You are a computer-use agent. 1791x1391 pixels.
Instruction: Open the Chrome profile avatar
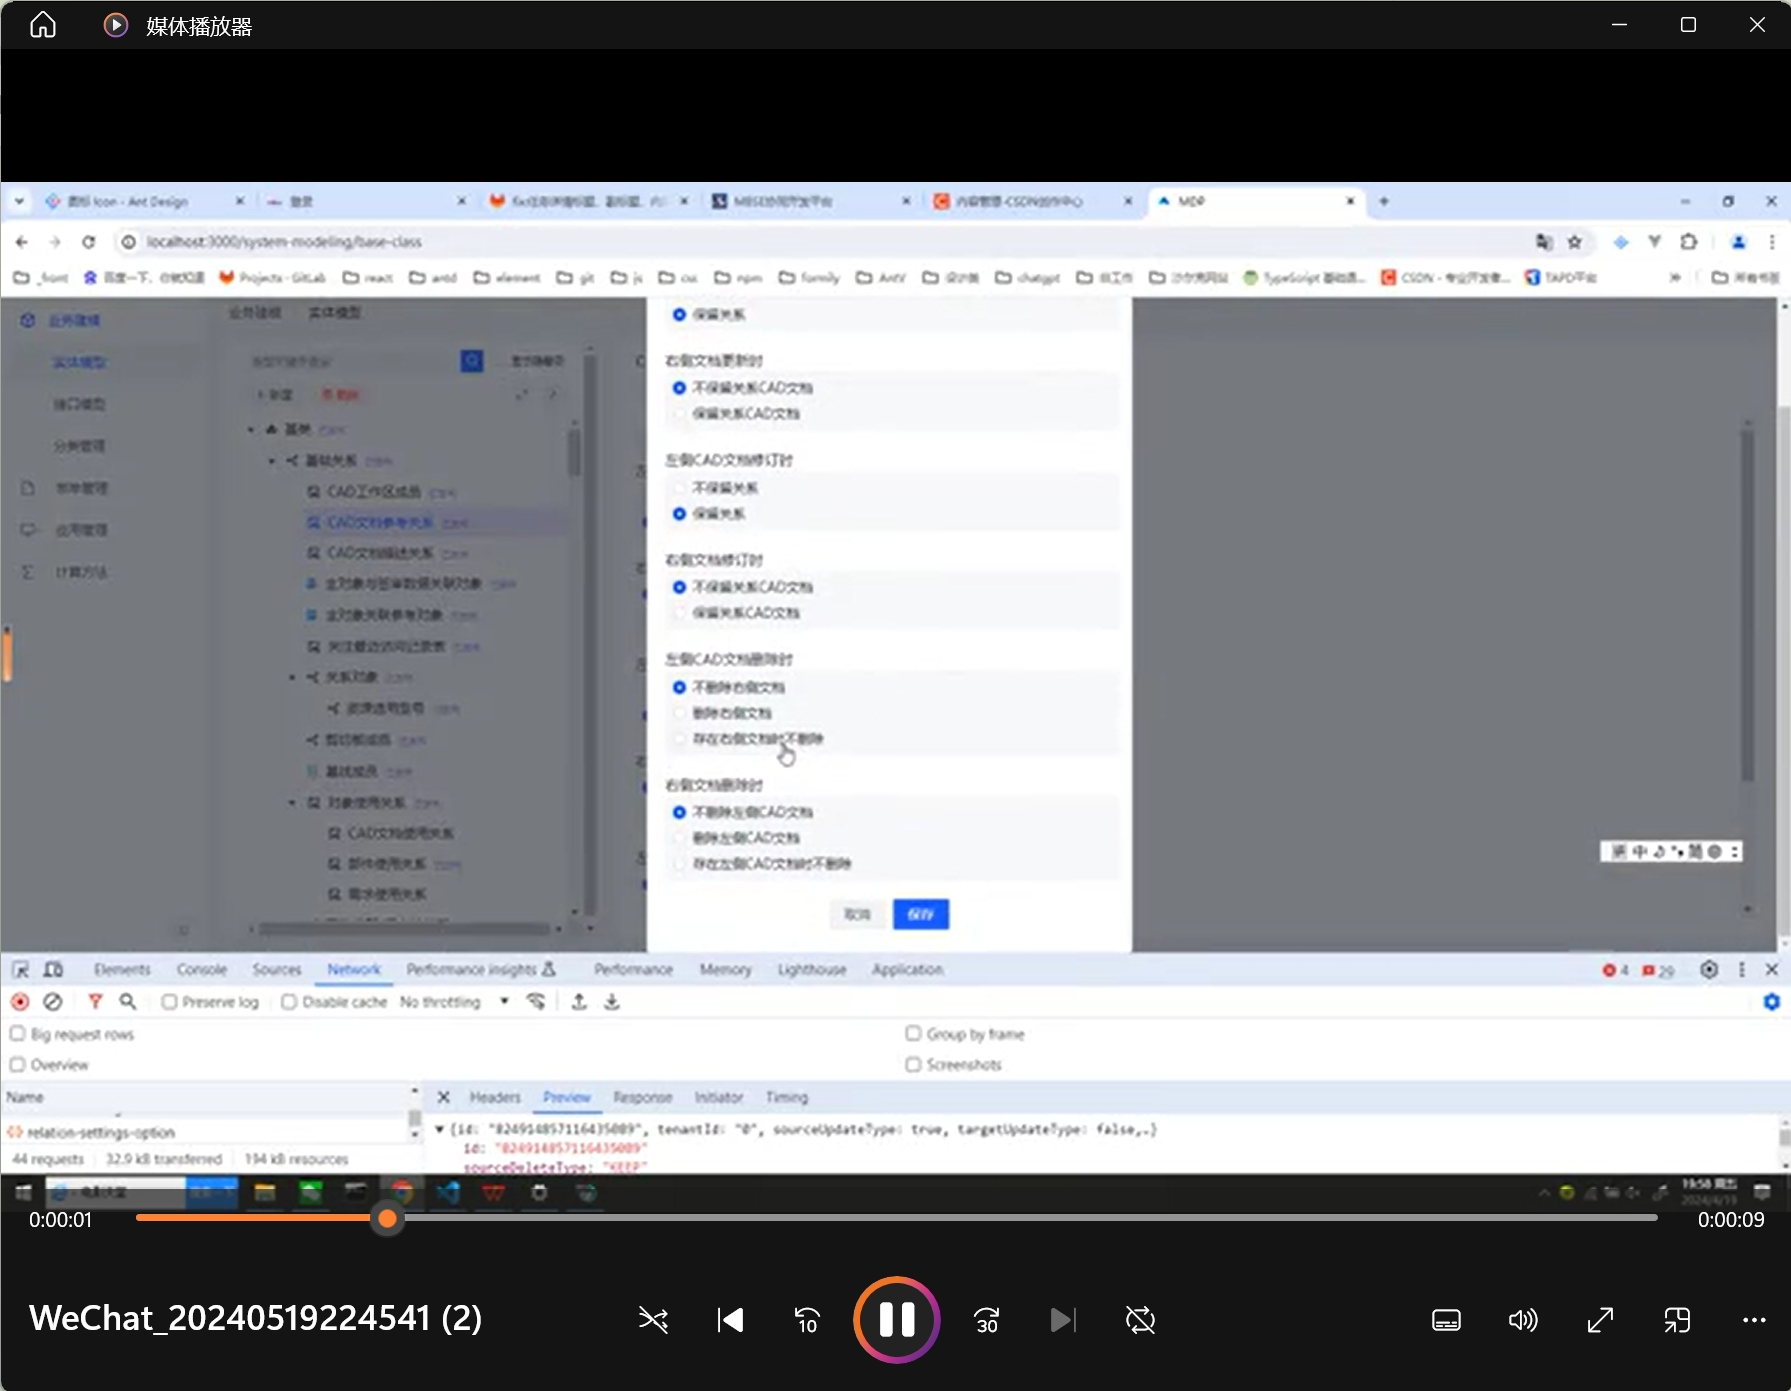(x=1738, y=241)
